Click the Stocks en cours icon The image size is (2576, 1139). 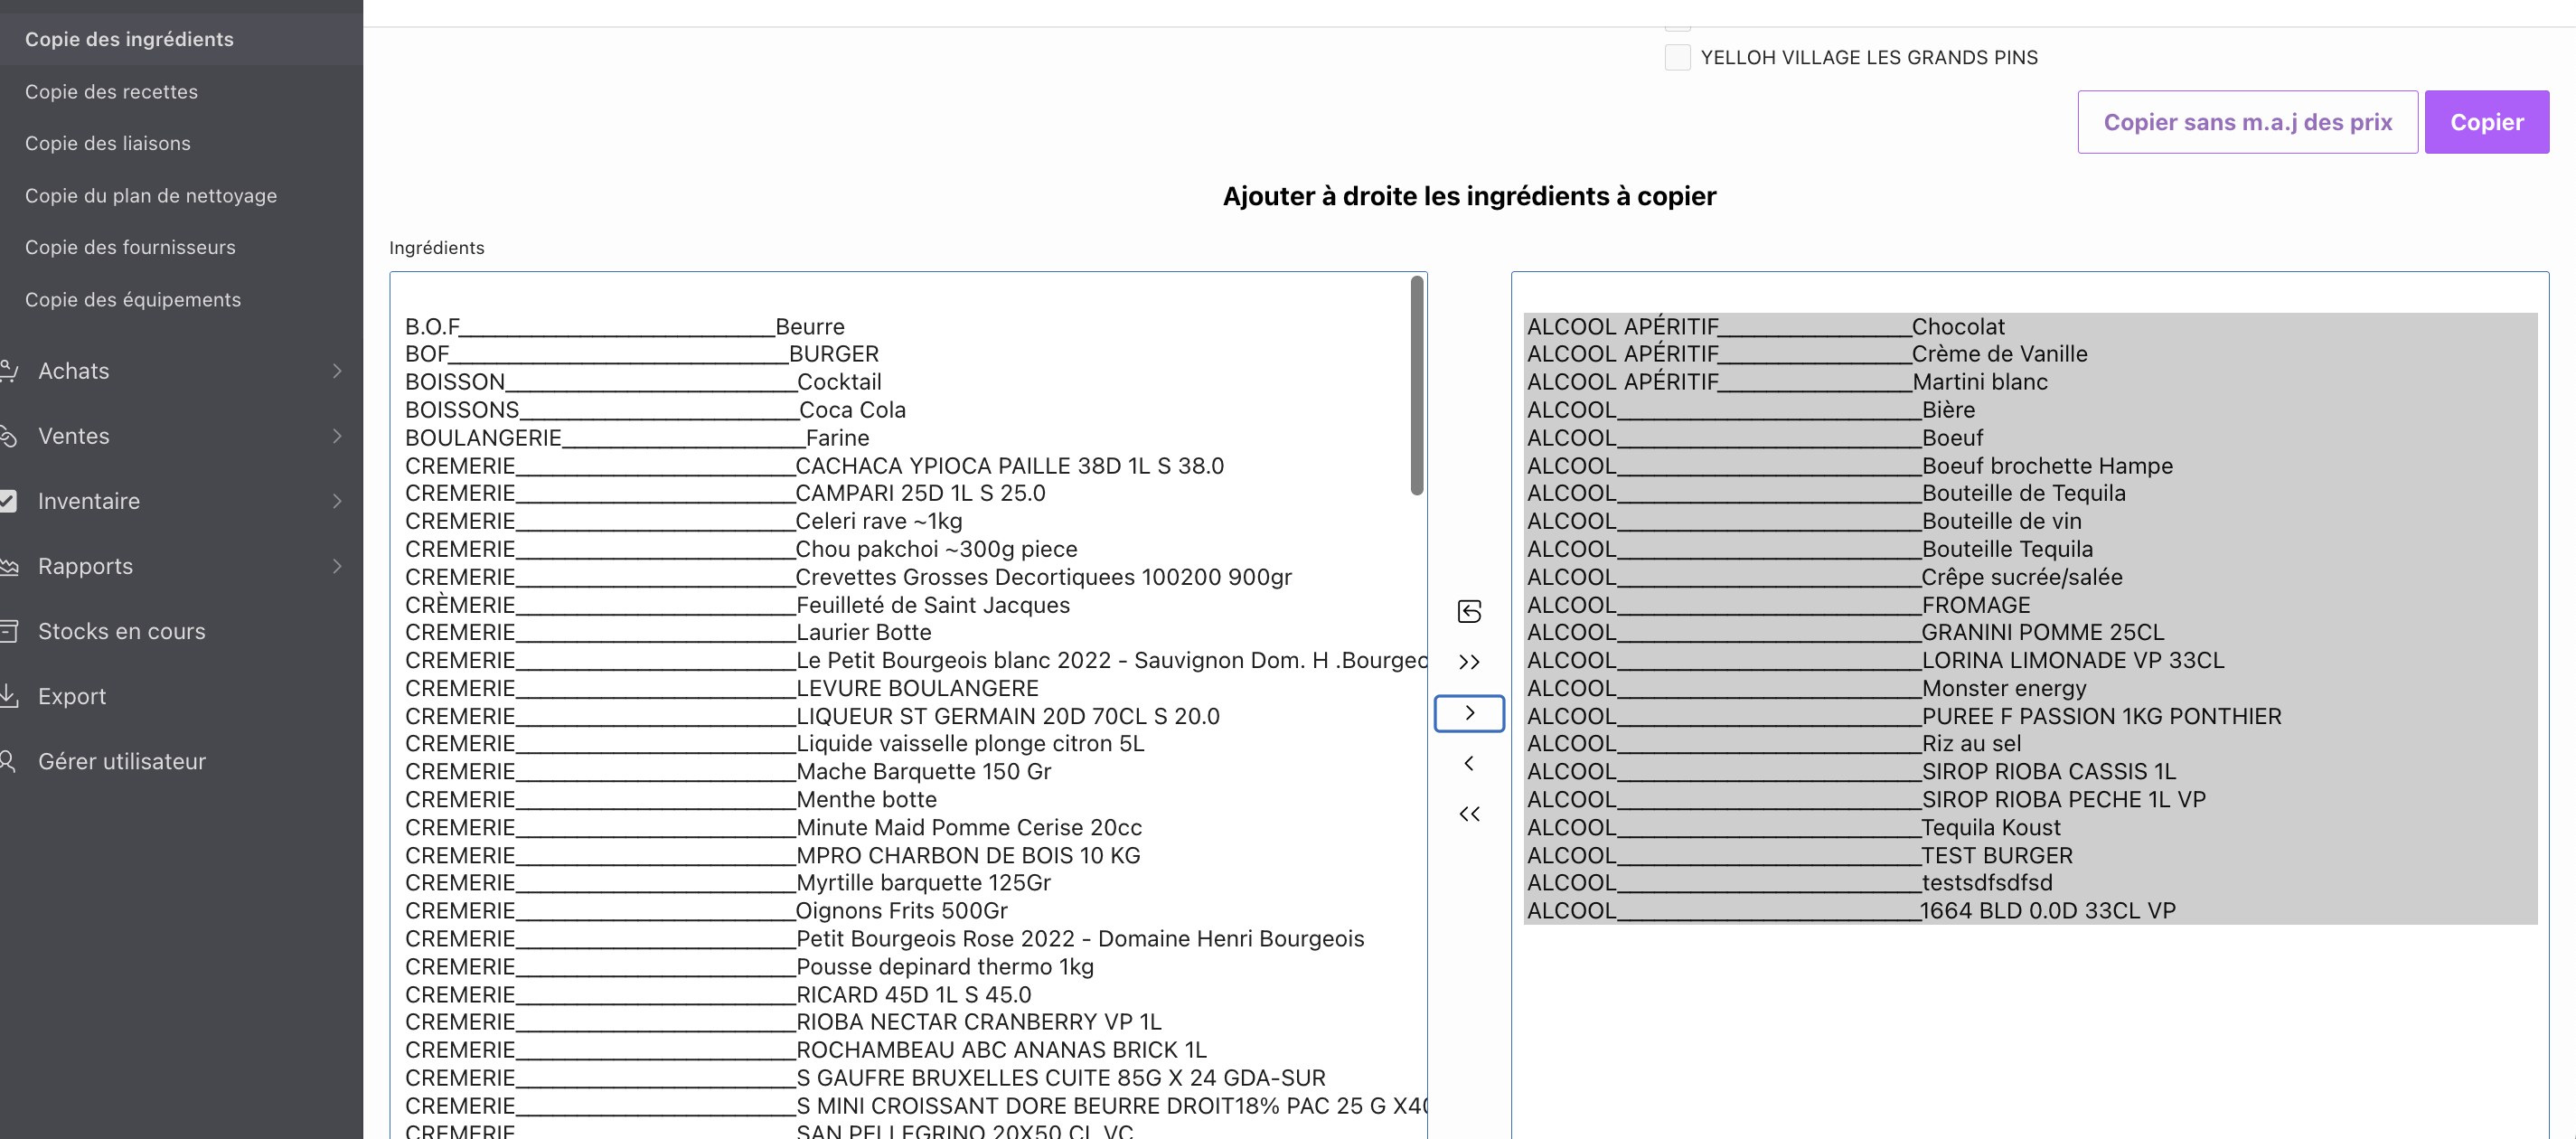tap(8, 631)
